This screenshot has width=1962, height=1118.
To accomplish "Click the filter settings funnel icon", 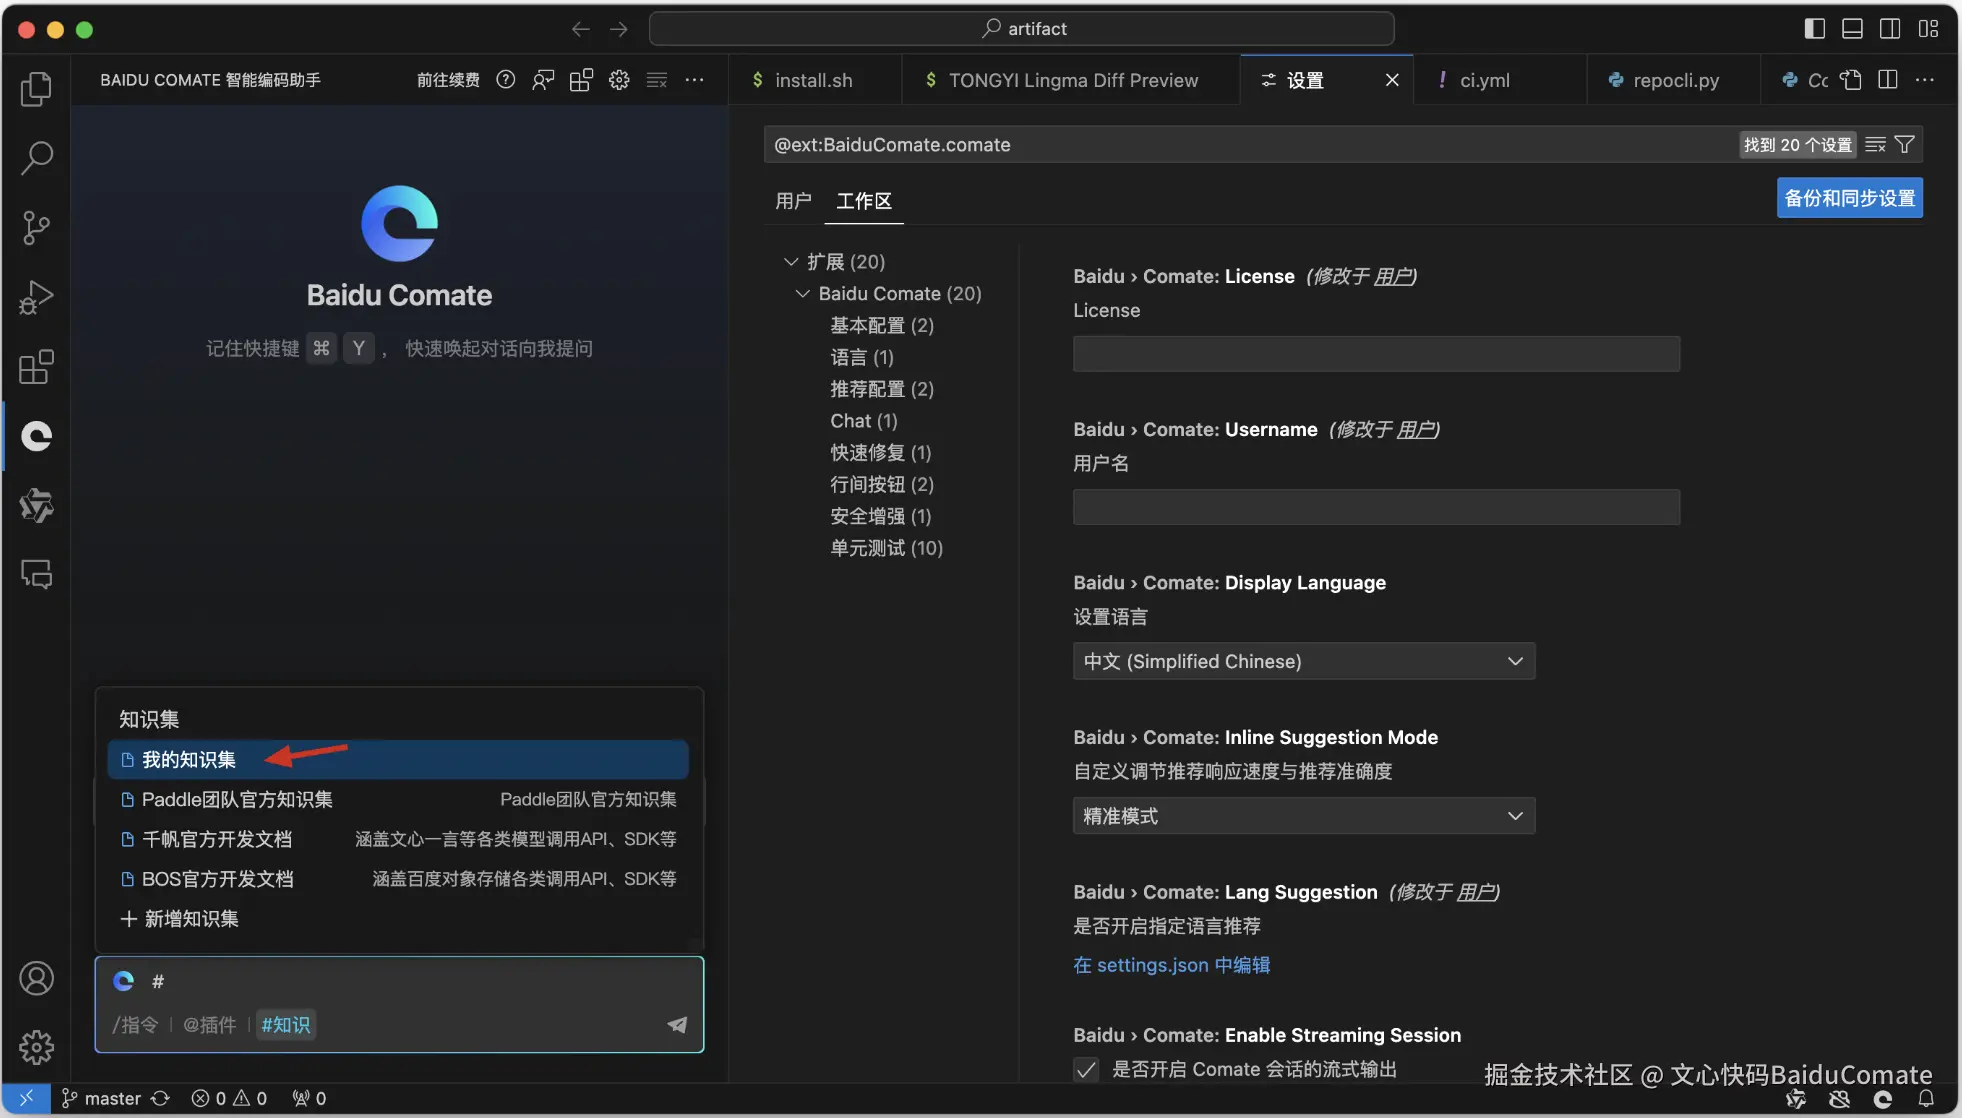I will click(1905, 145).
